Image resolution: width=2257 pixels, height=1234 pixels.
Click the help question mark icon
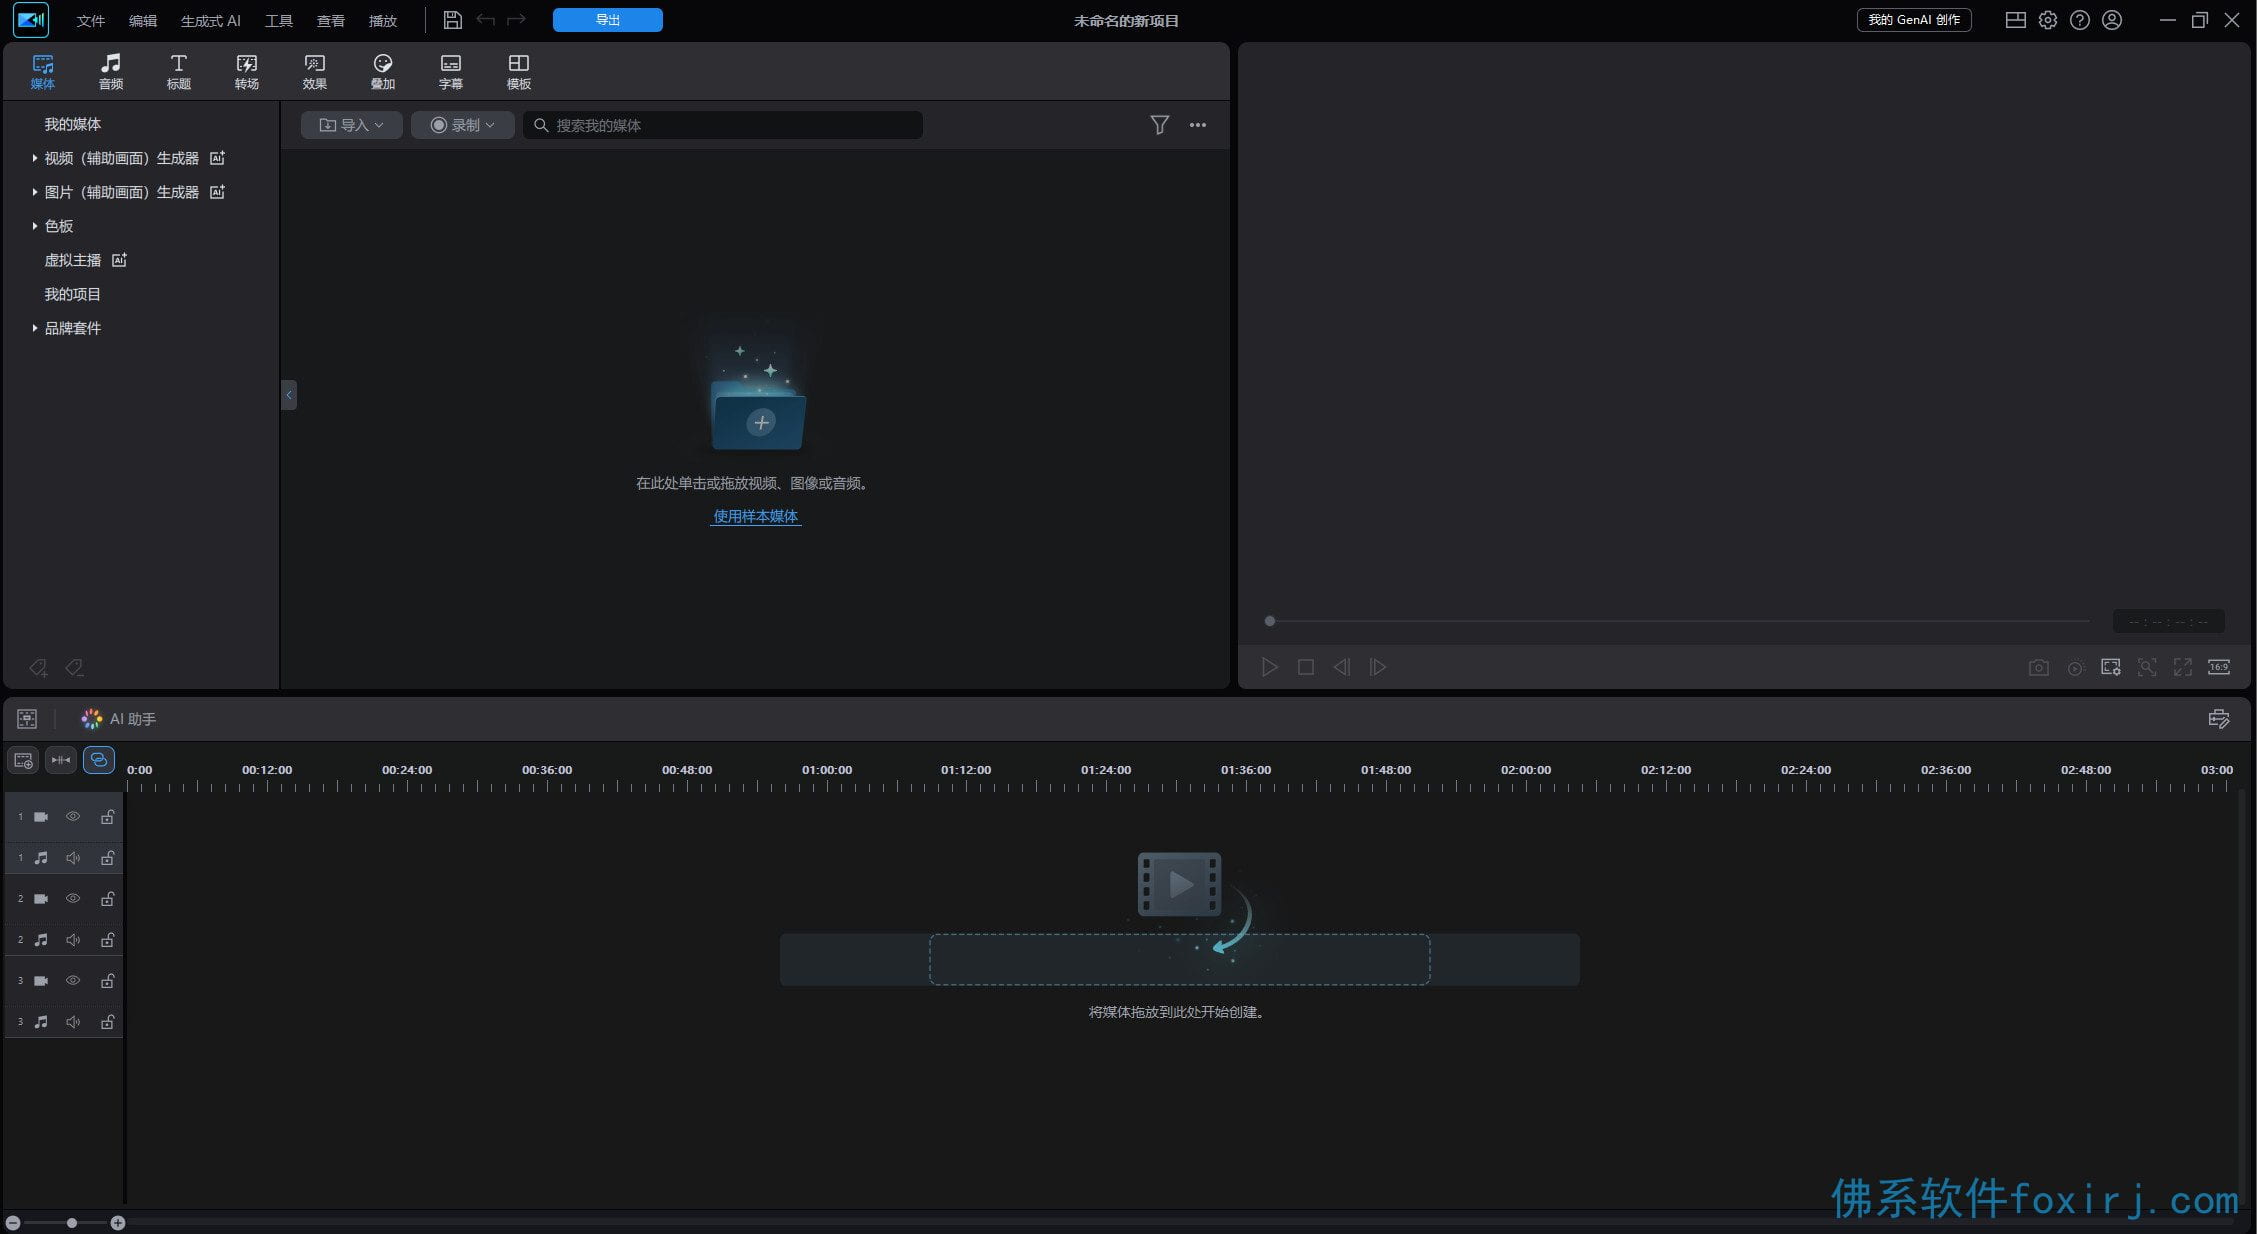[x=2080, y=20]
